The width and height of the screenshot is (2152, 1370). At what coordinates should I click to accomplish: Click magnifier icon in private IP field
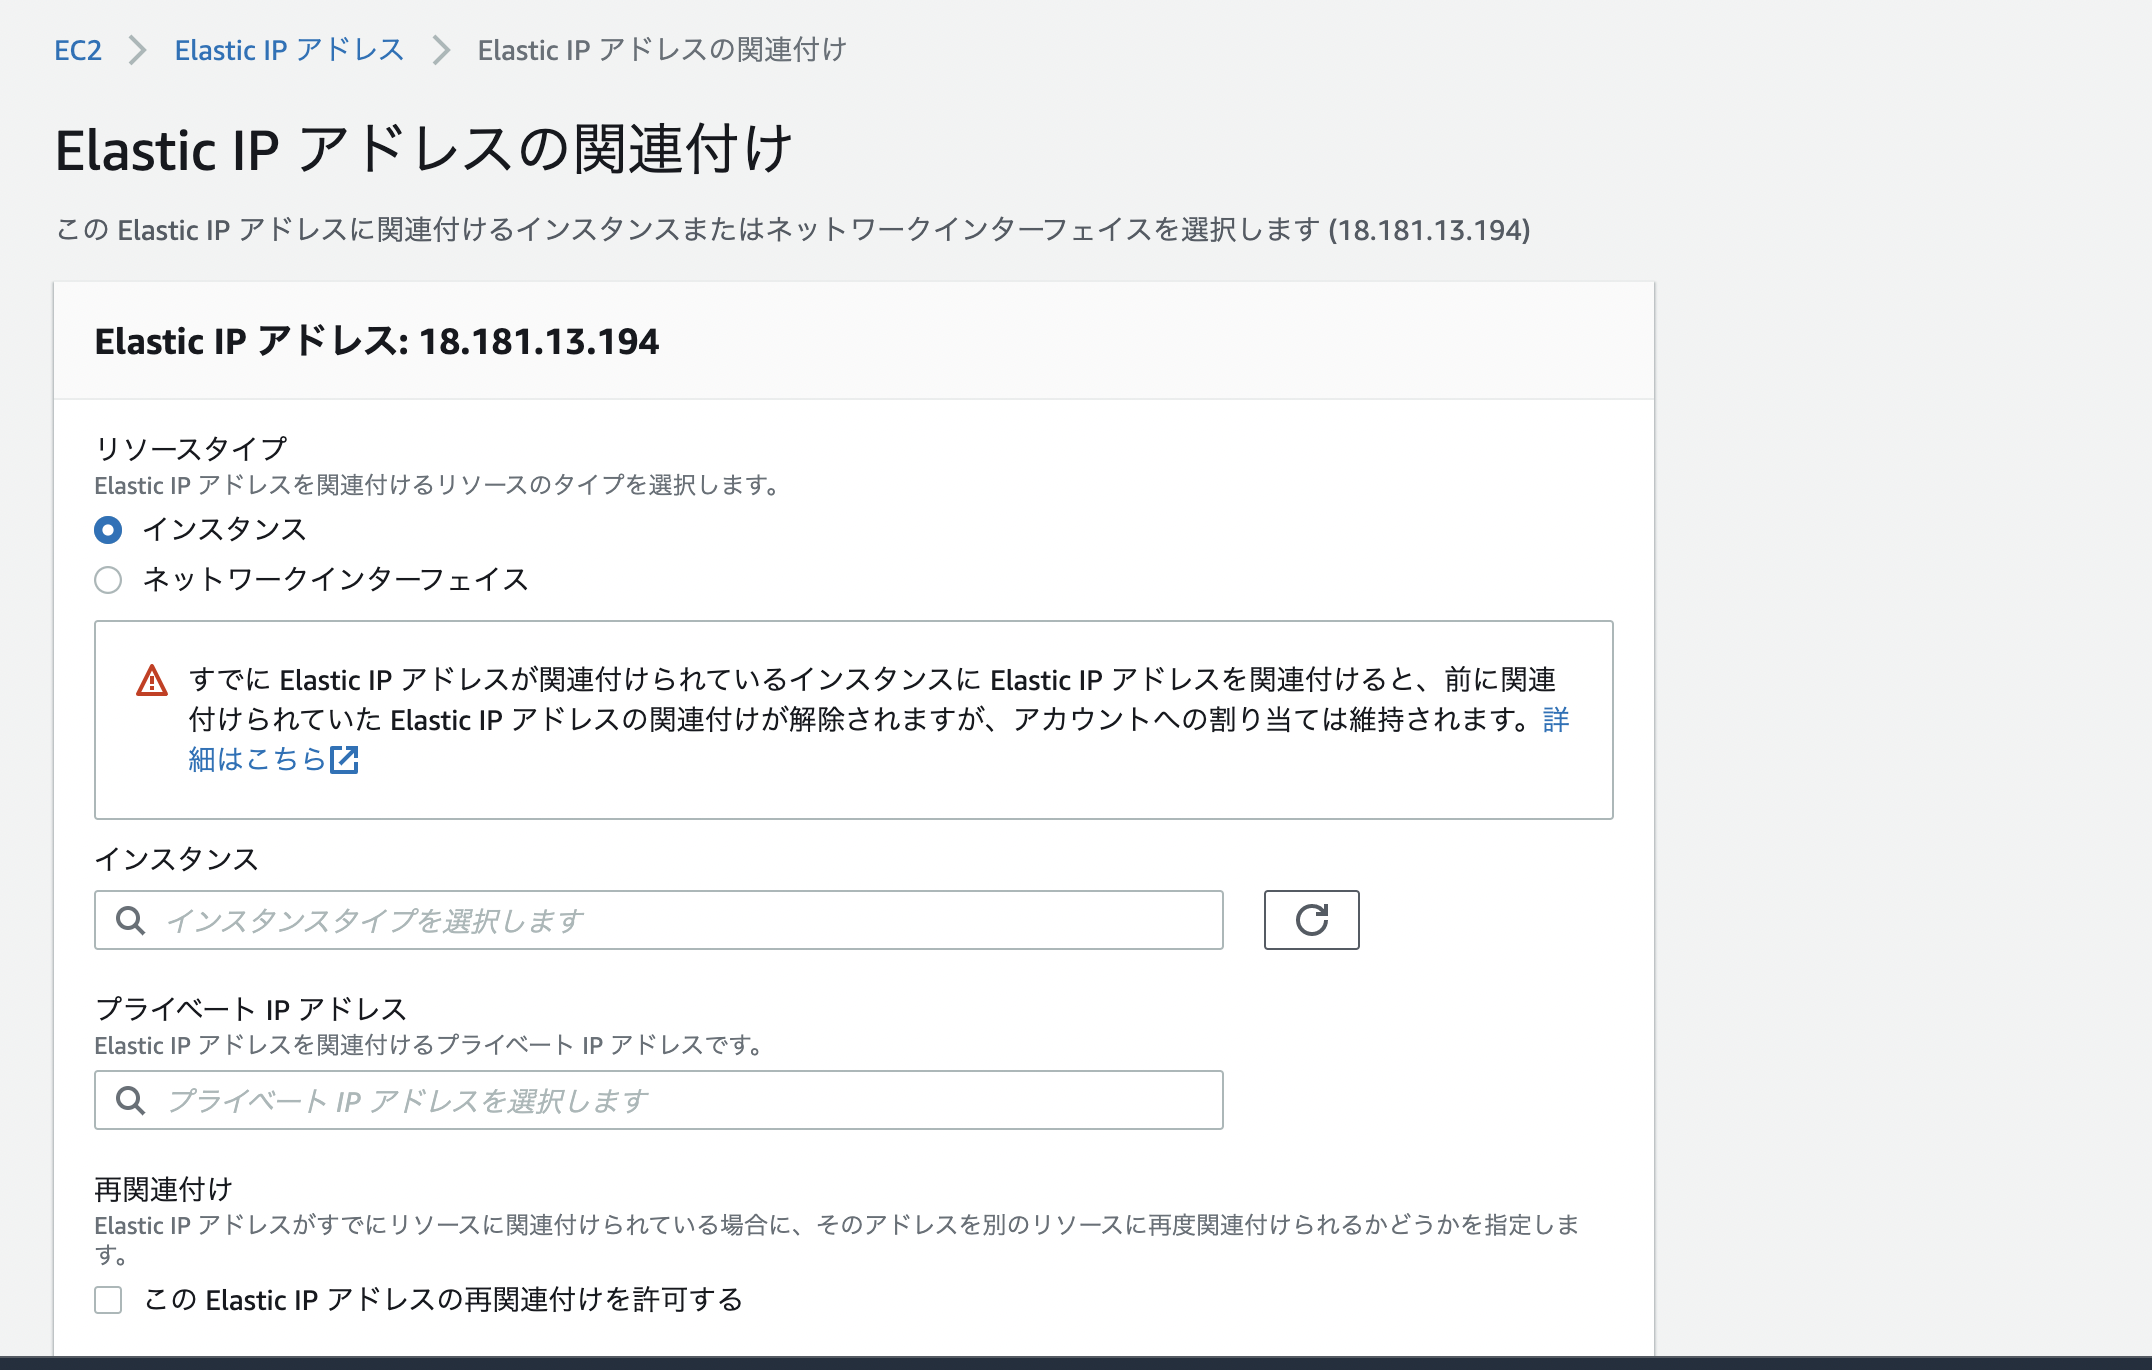point(131,1100)
